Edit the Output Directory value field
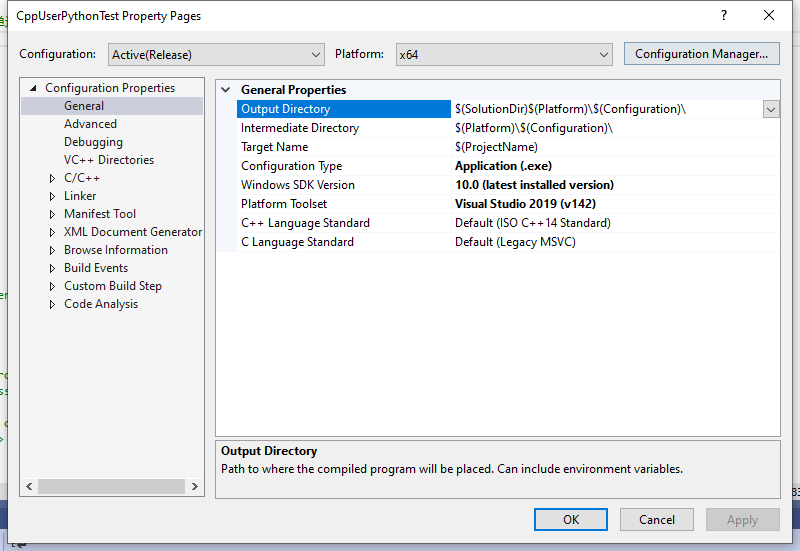 point(607,109)
